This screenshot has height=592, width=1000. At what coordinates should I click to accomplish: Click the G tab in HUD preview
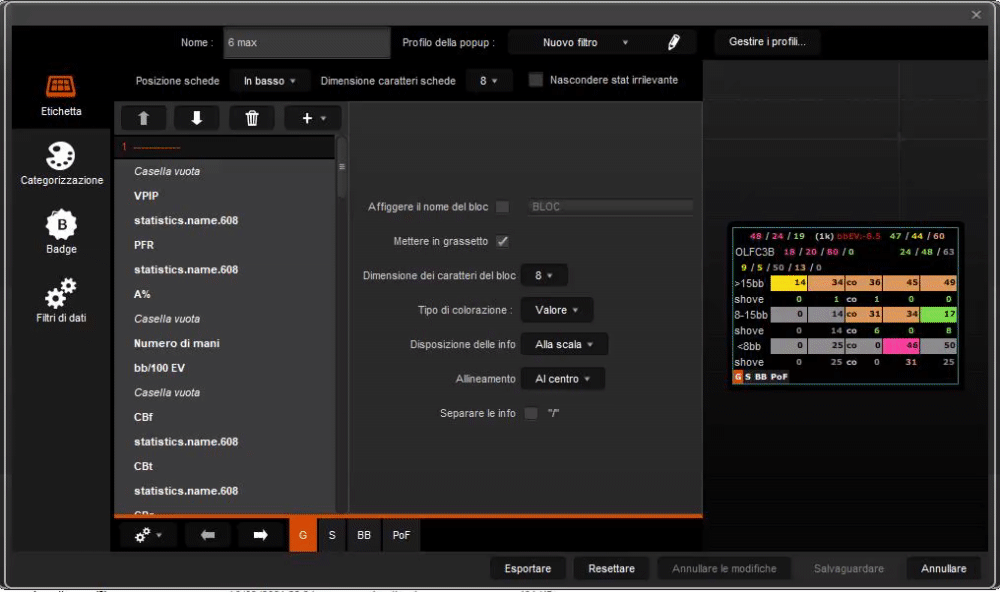(x=738, y=377)
